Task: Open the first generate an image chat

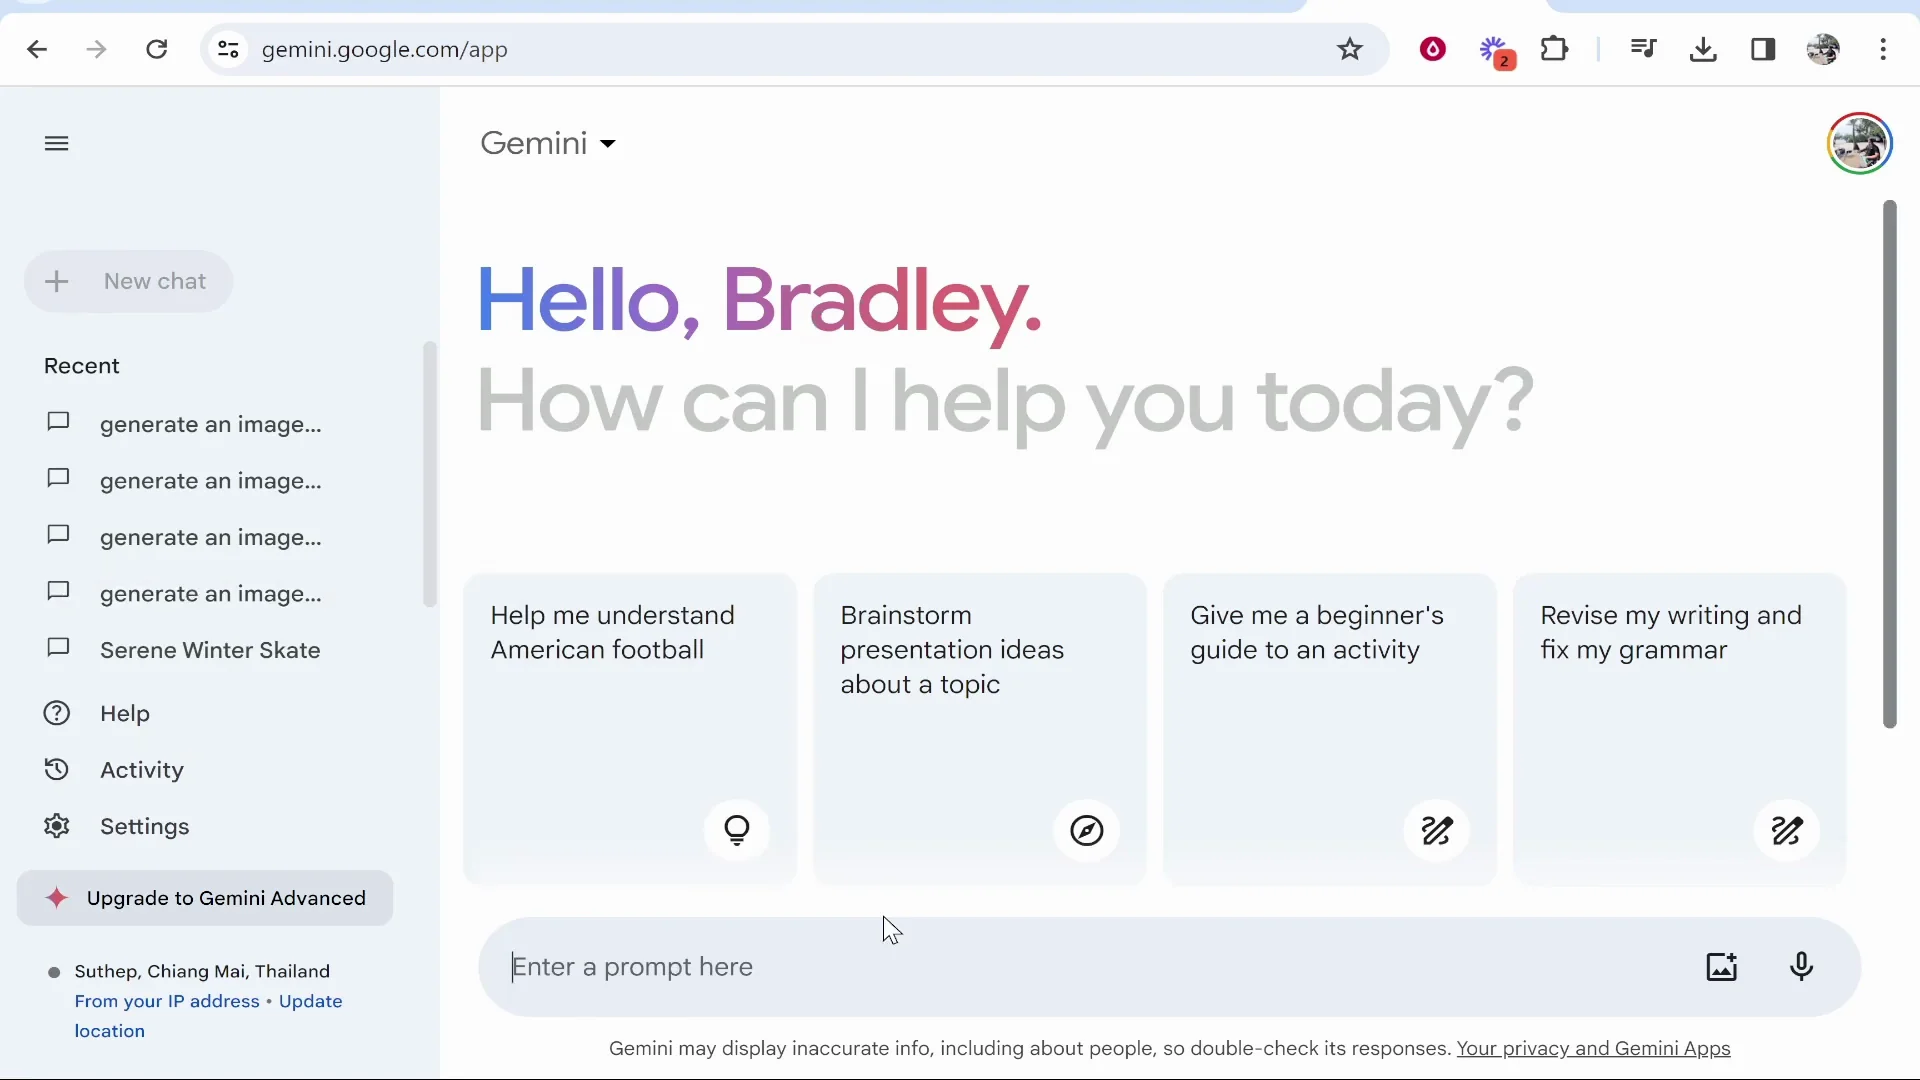Action: 211,424
